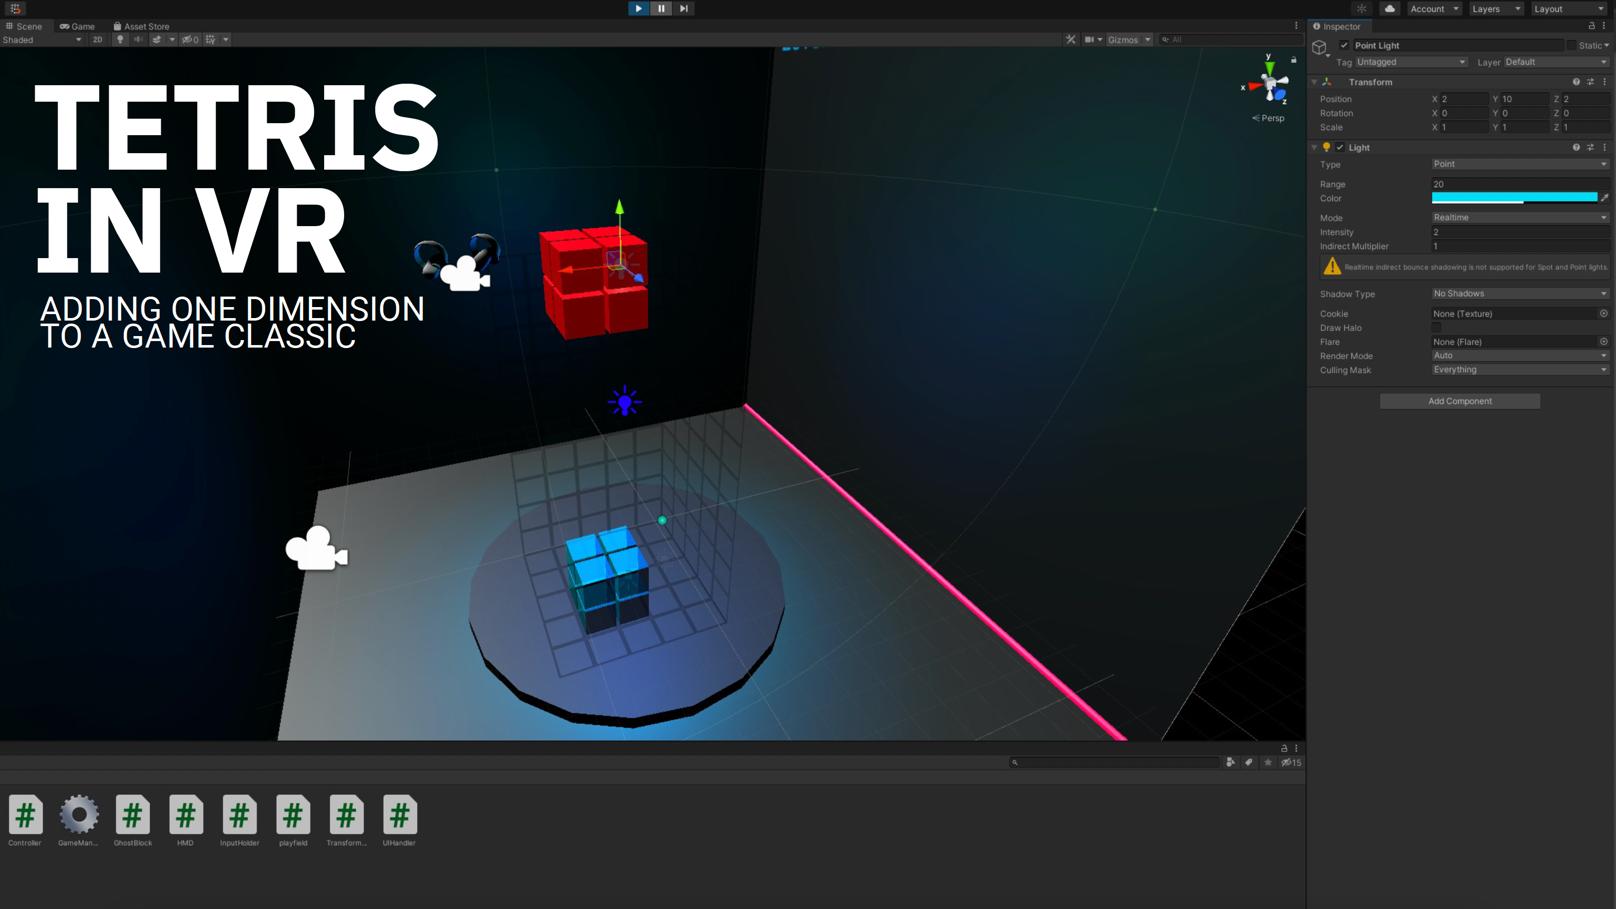Open grid settings dropdown arrow
1616x909 pixels.
point(226,40)
